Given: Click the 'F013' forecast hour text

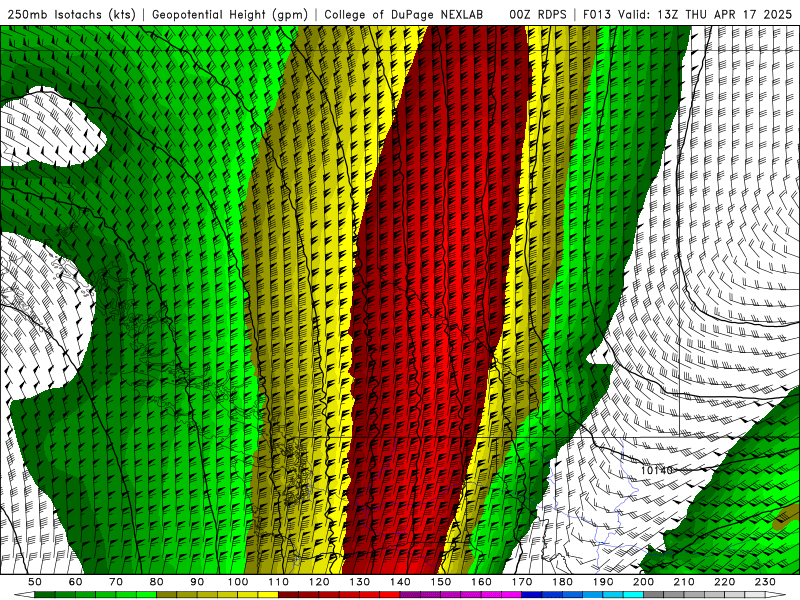Looking at the screenshot, I should tap(596, 14).
